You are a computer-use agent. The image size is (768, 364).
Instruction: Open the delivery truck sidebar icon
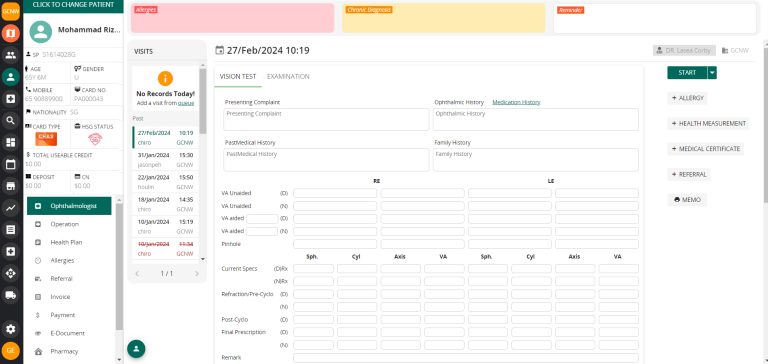(x=11, y=295)
